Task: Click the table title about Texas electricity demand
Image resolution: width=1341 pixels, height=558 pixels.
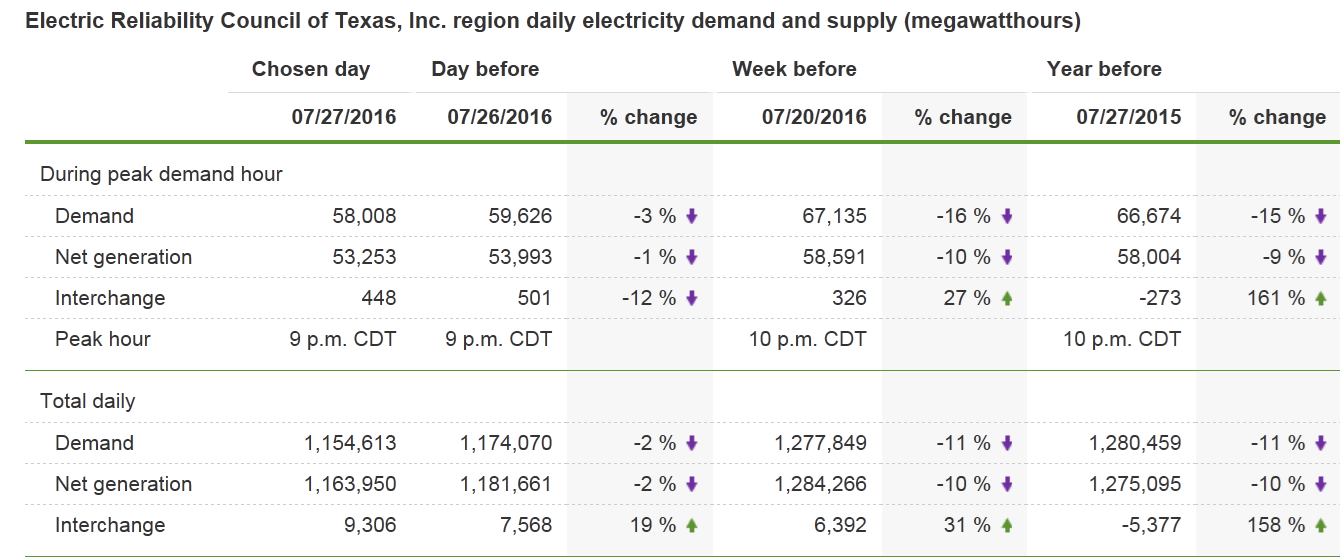Action: (x=552, y=21)
